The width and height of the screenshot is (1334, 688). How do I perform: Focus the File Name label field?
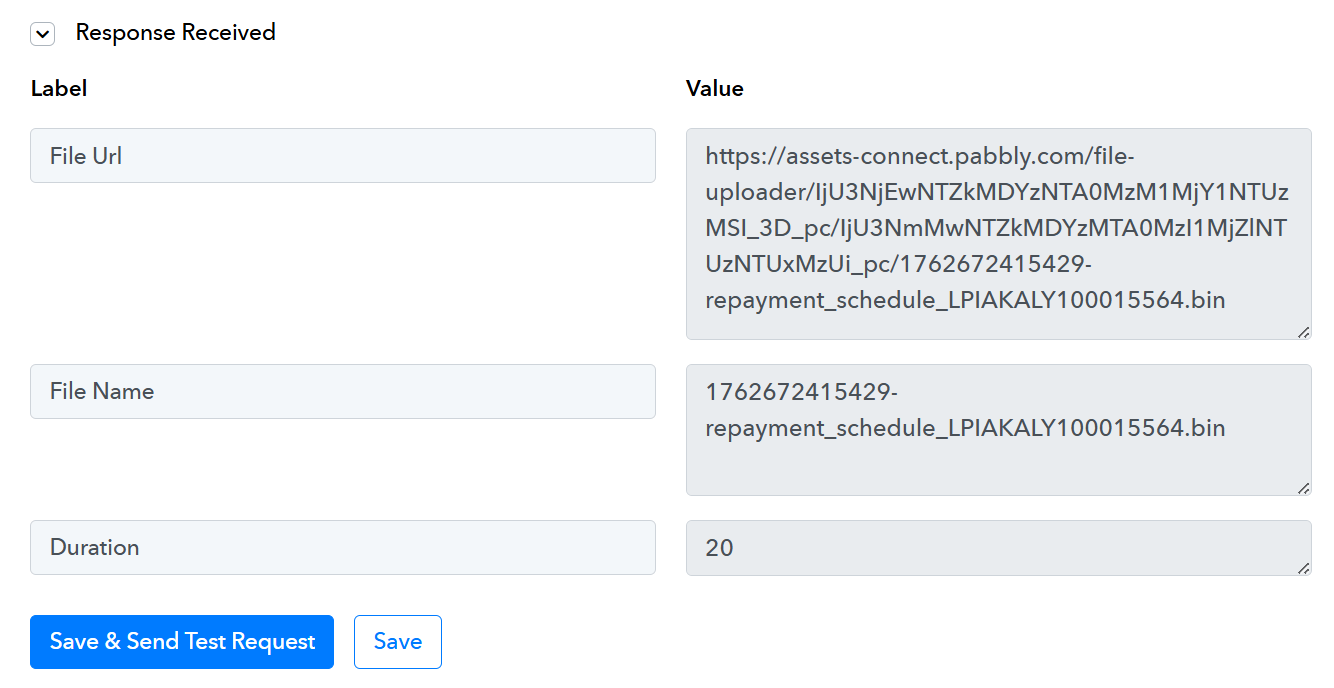(342, 391)
